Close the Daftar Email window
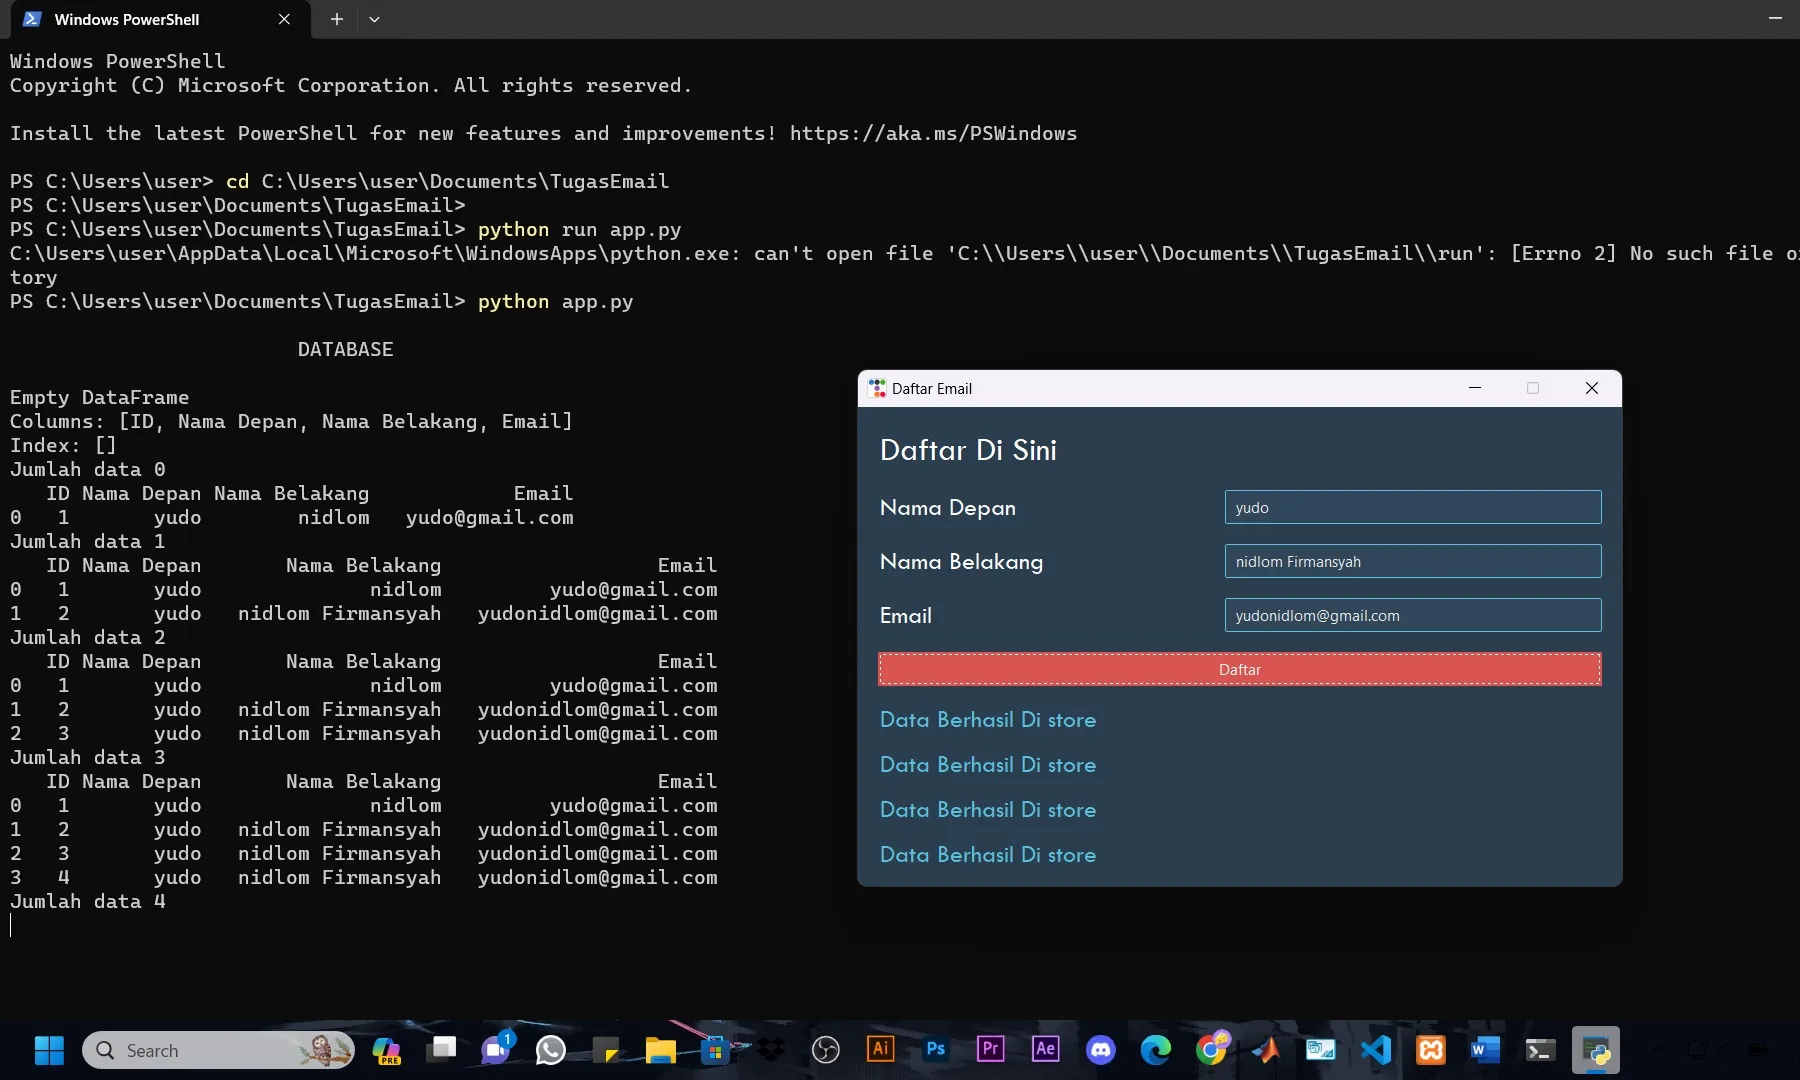Screen dimensions: 1800x1080 click(x=1591, y=388)
